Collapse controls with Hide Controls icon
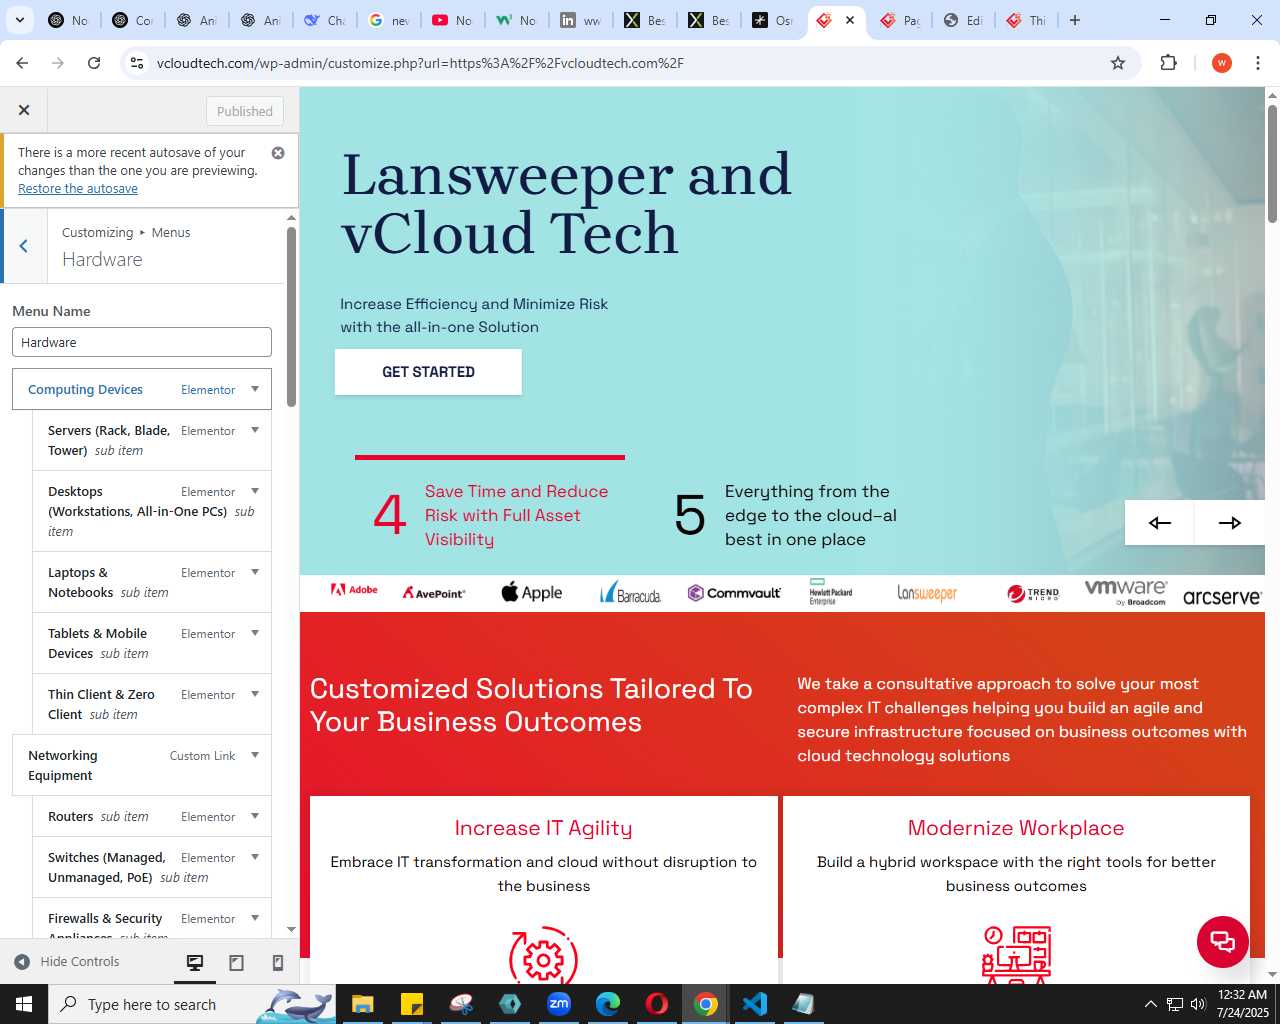Image resolution: width=1280 pixels, height=1024 pixels. point(22,962)
